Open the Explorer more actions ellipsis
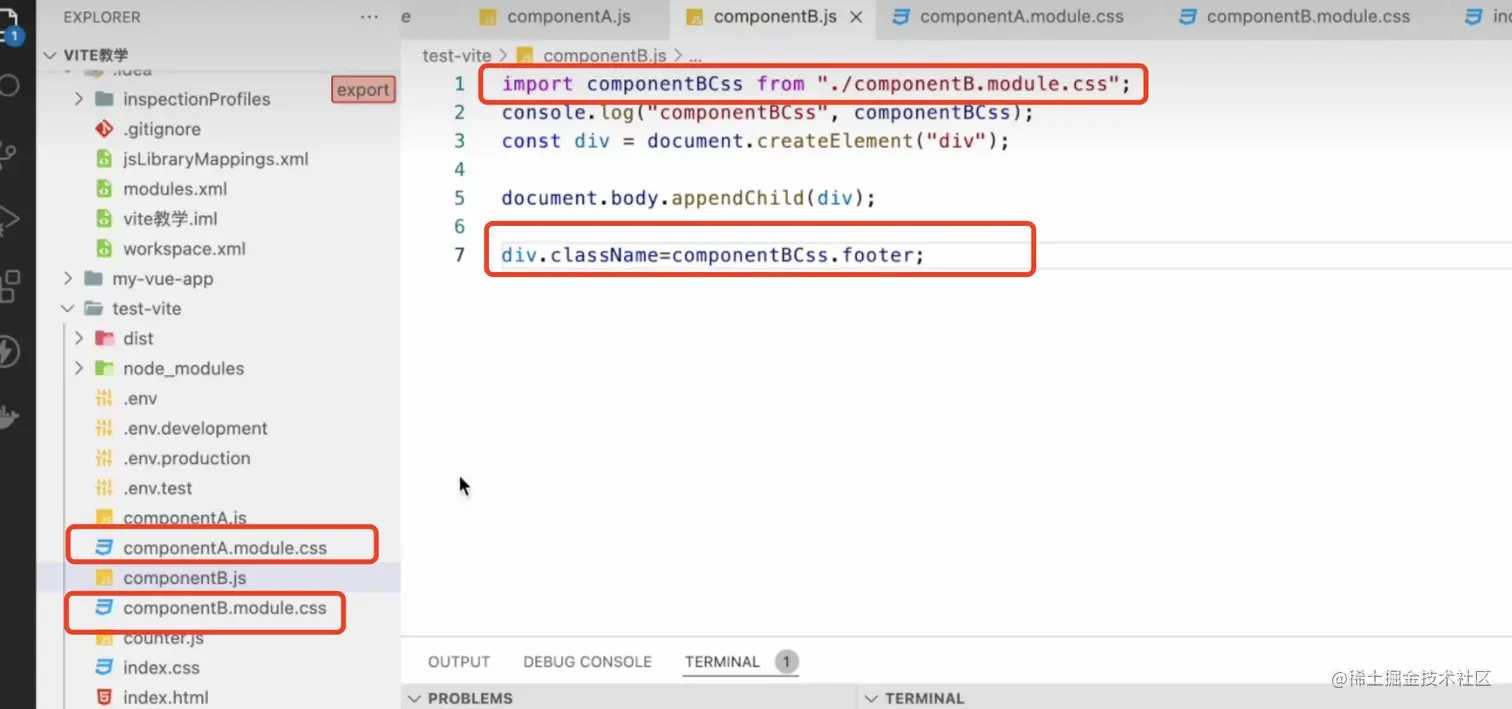 pyautogui.click(x=369, y=17)
